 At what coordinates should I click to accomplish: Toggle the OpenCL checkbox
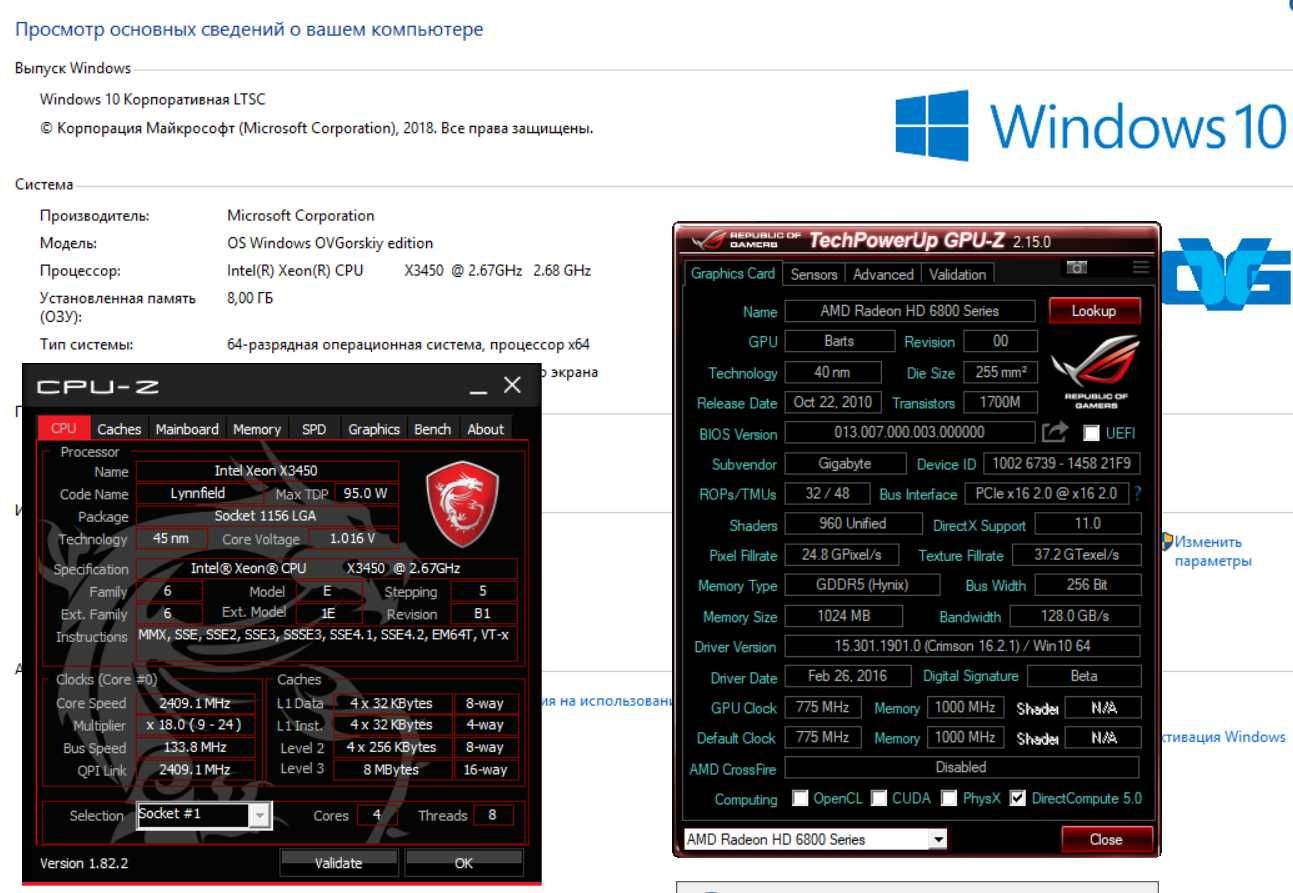pyautogui.click(x=800, y=798)
